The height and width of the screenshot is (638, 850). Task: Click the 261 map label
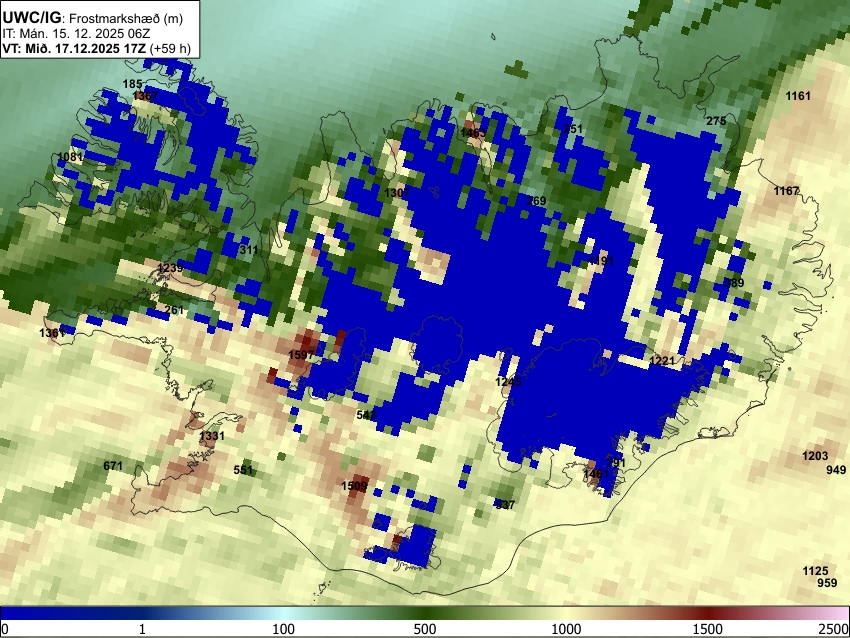(174, 310)
